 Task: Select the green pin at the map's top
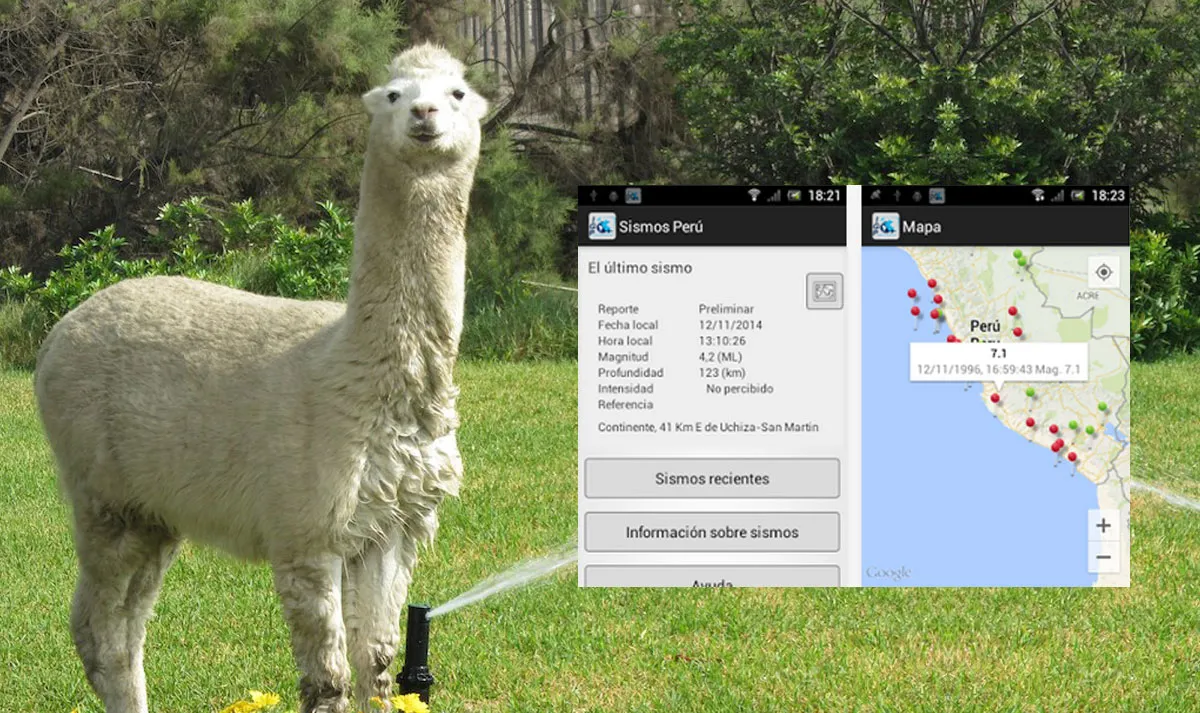[x=1018, y=256]
